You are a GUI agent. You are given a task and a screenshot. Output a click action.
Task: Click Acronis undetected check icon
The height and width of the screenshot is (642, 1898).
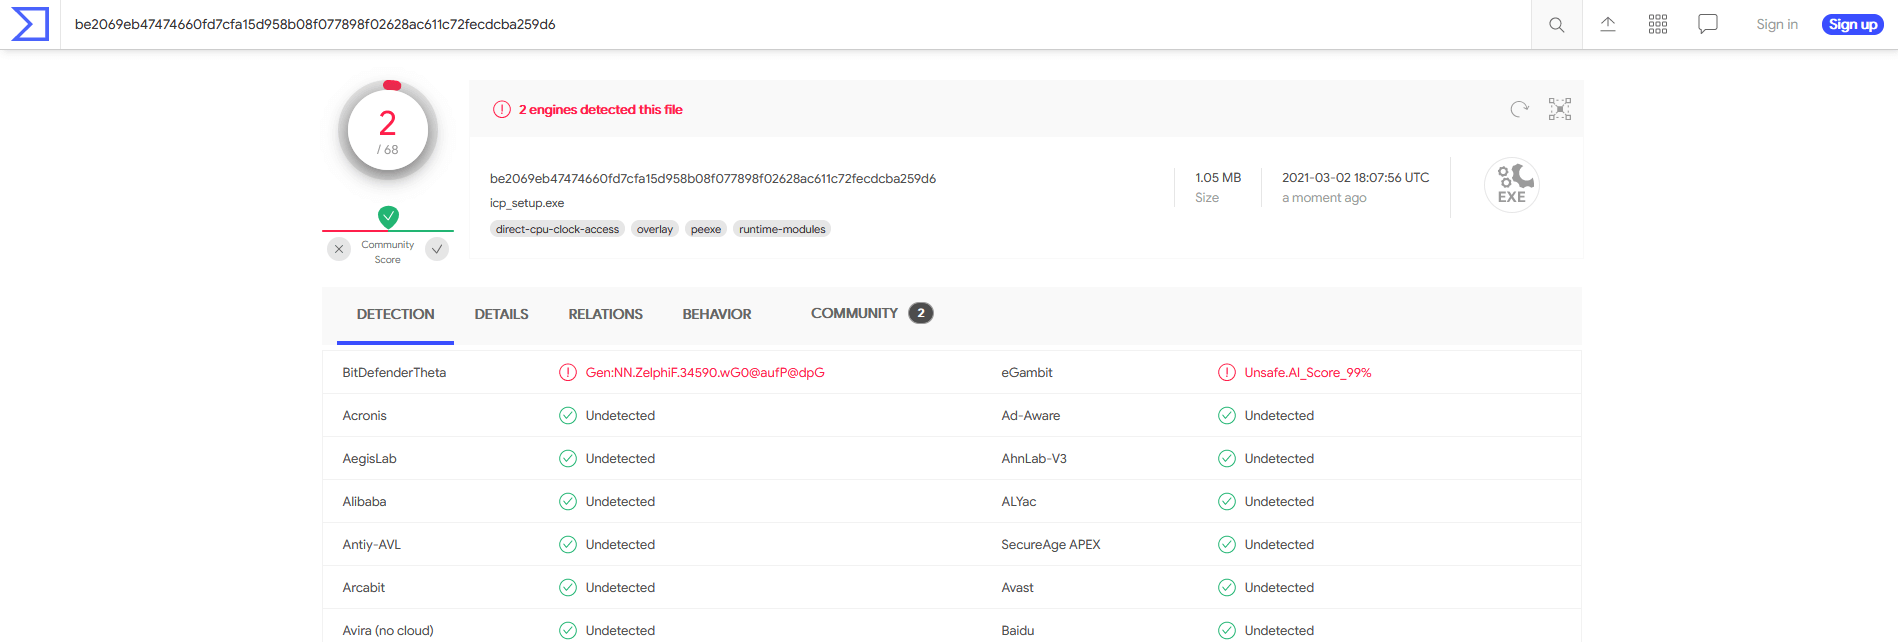coord(568,415)
